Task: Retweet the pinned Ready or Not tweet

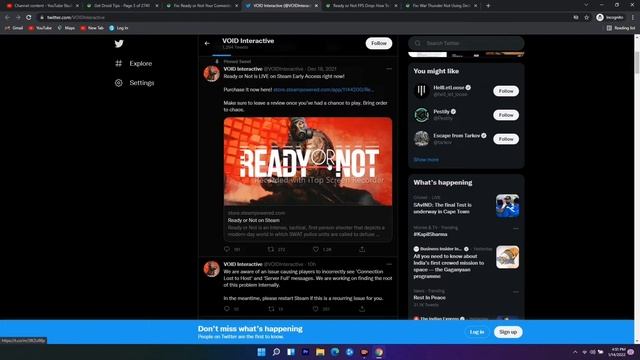Action: click(271, 249)
